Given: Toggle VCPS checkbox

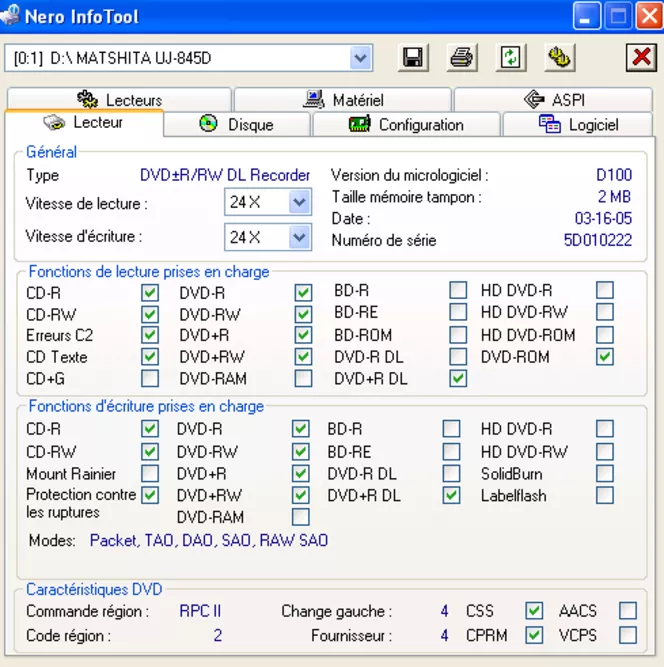Looking at the screenshot, I should point(628,635).
